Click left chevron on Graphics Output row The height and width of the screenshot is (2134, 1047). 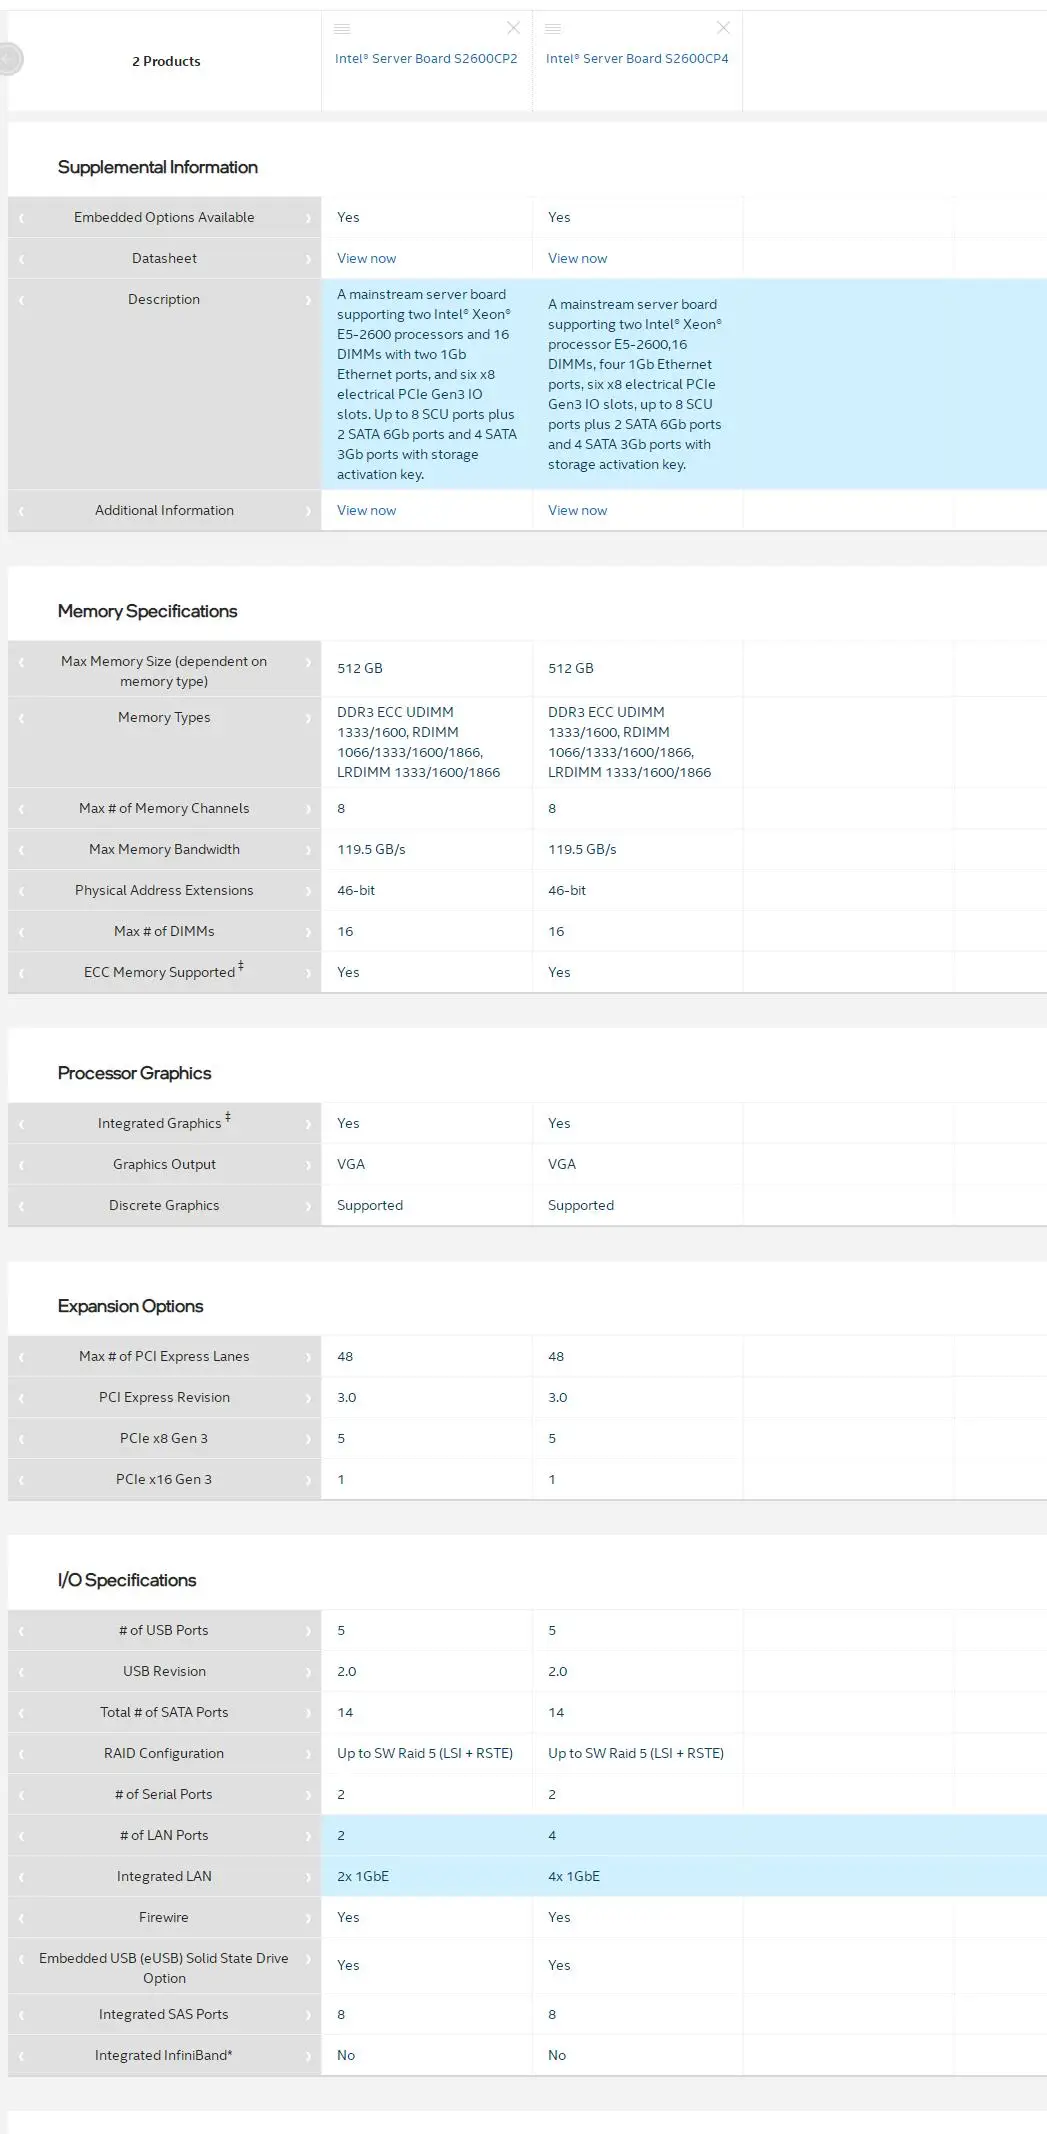[21, 1165]
